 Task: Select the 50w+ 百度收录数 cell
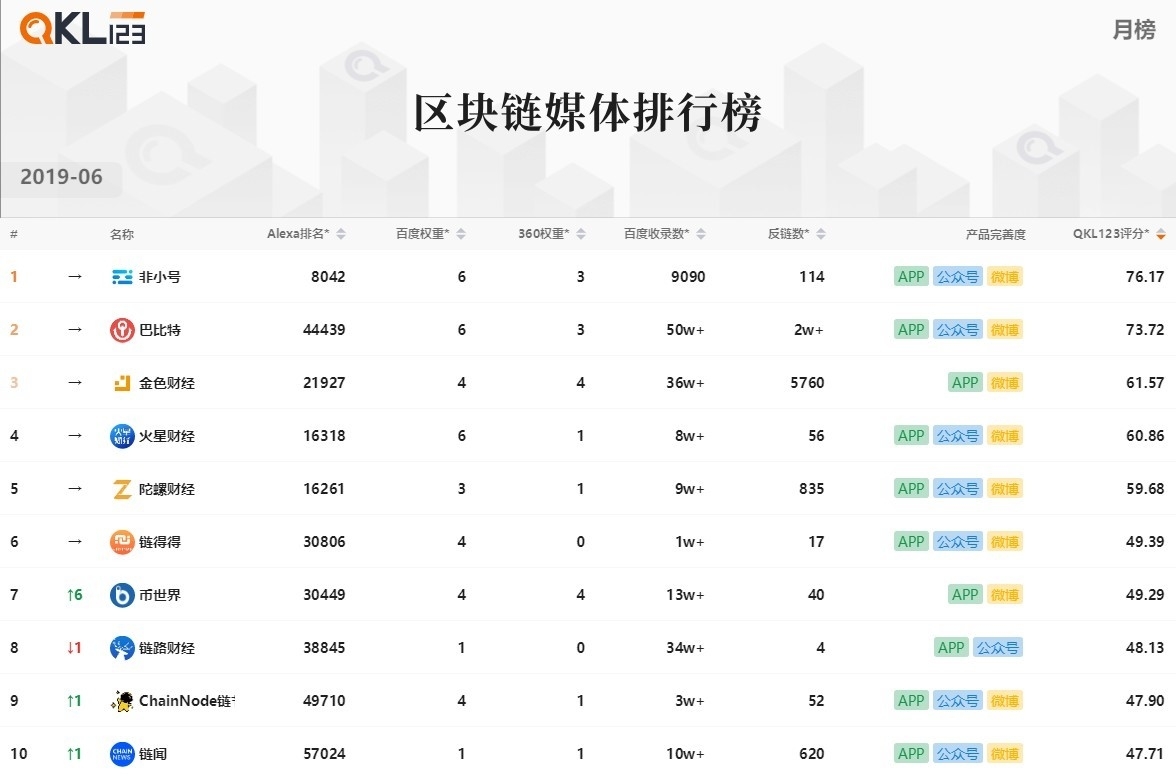pos(686,330)
